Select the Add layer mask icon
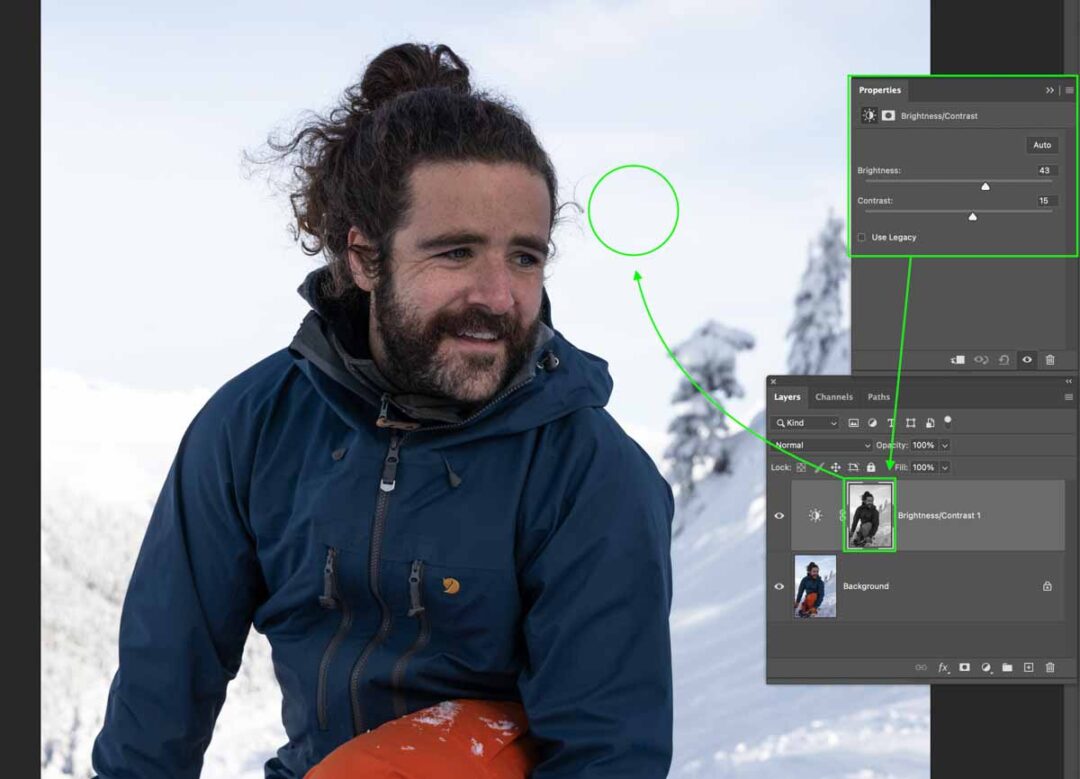This screenshot has width=1080, height=779. pyautogui.click(x=965, y=667)
